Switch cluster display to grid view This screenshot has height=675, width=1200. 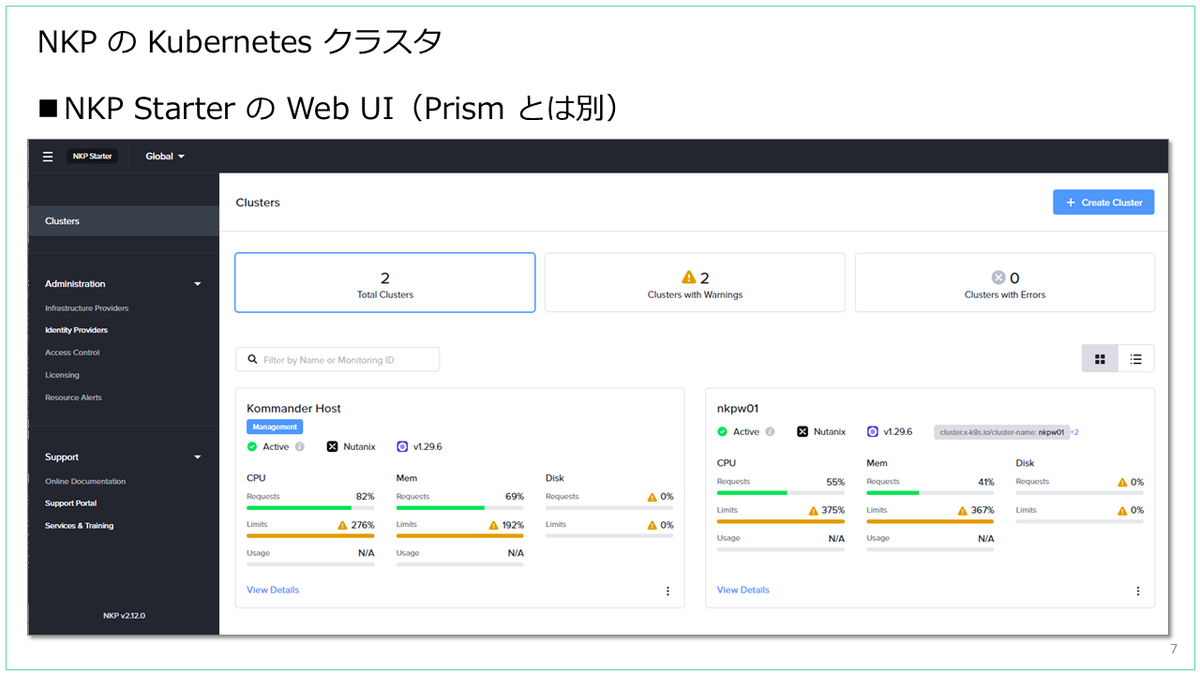tap(1100, 358)
